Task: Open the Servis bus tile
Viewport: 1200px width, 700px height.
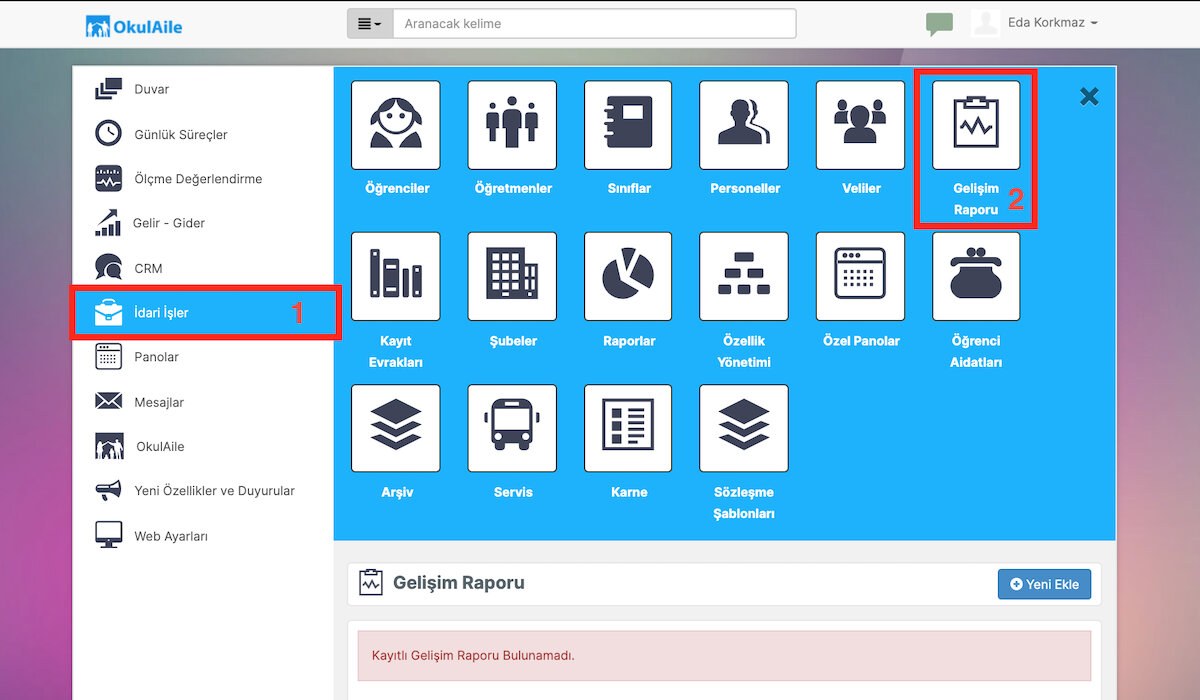Action: tap(512, 428)
